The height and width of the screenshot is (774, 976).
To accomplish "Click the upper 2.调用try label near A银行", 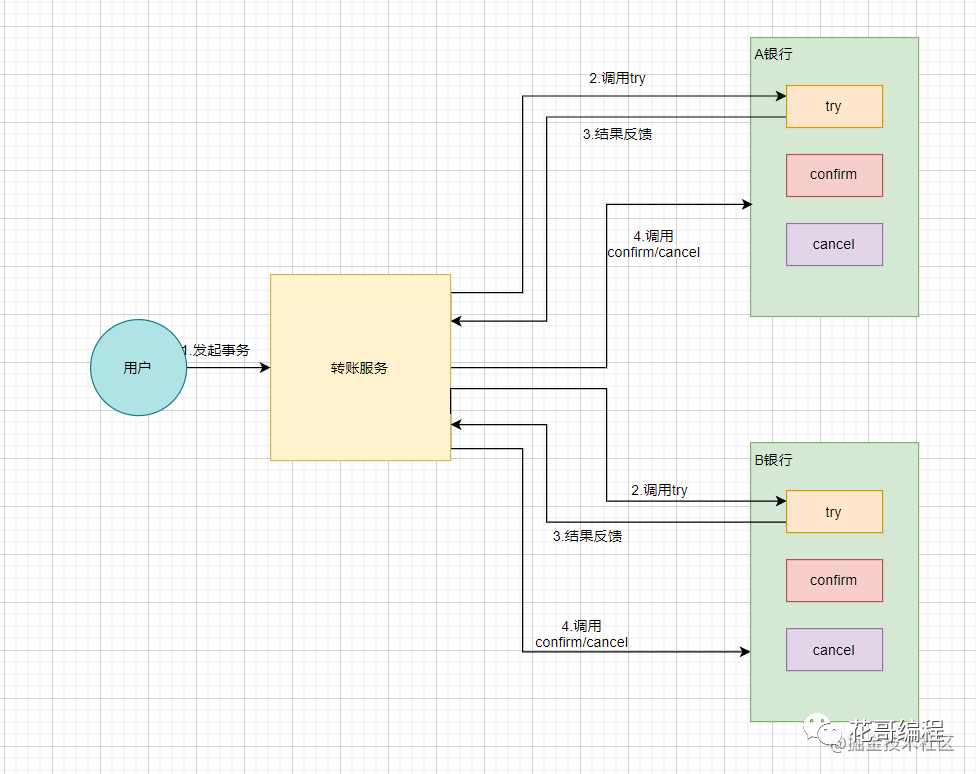I will (617, 78).
